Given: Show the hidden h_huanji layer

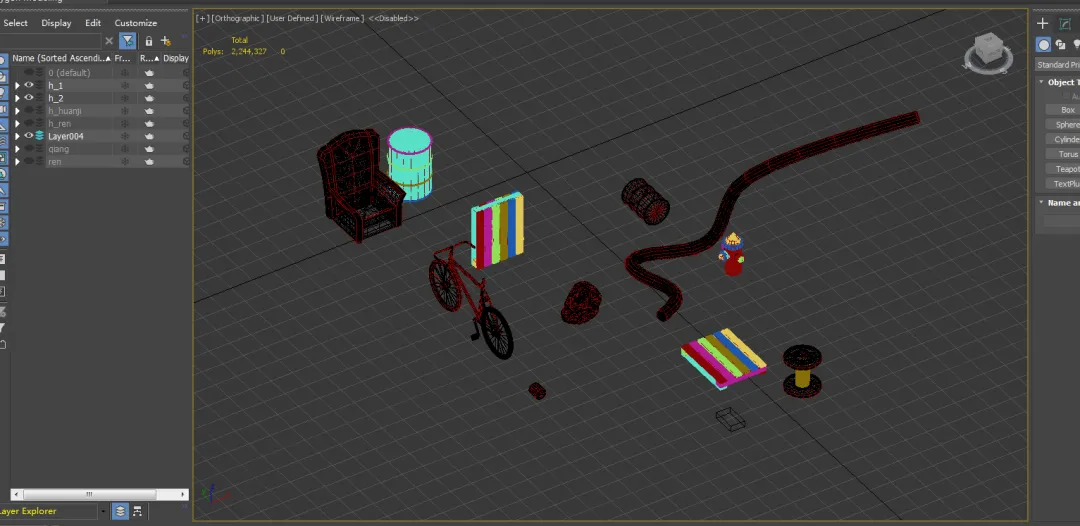Looking at the screenshot, I should coord(29,110).
